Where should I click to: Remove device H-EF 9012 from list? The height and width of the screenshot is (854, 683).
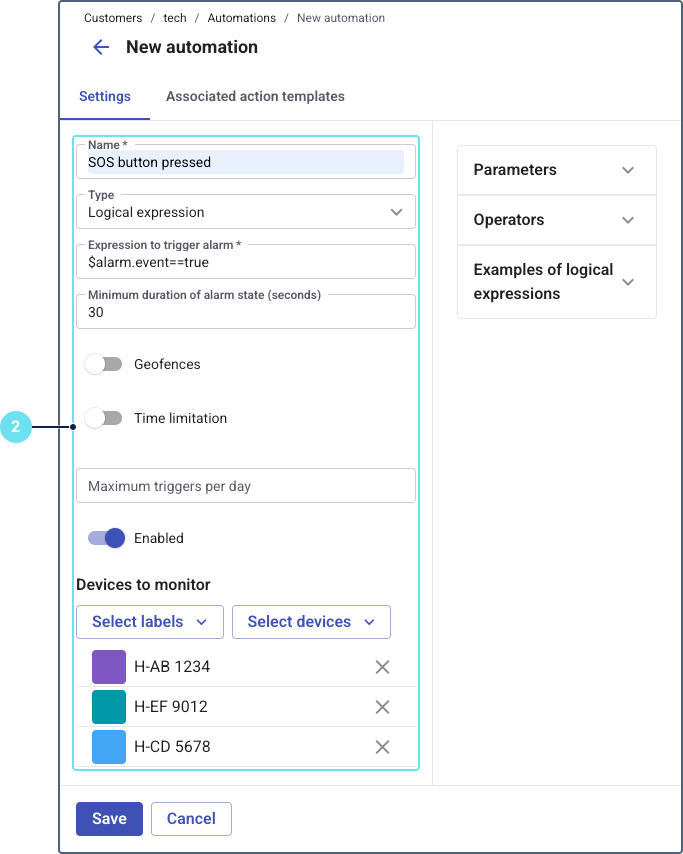[382, 707]
